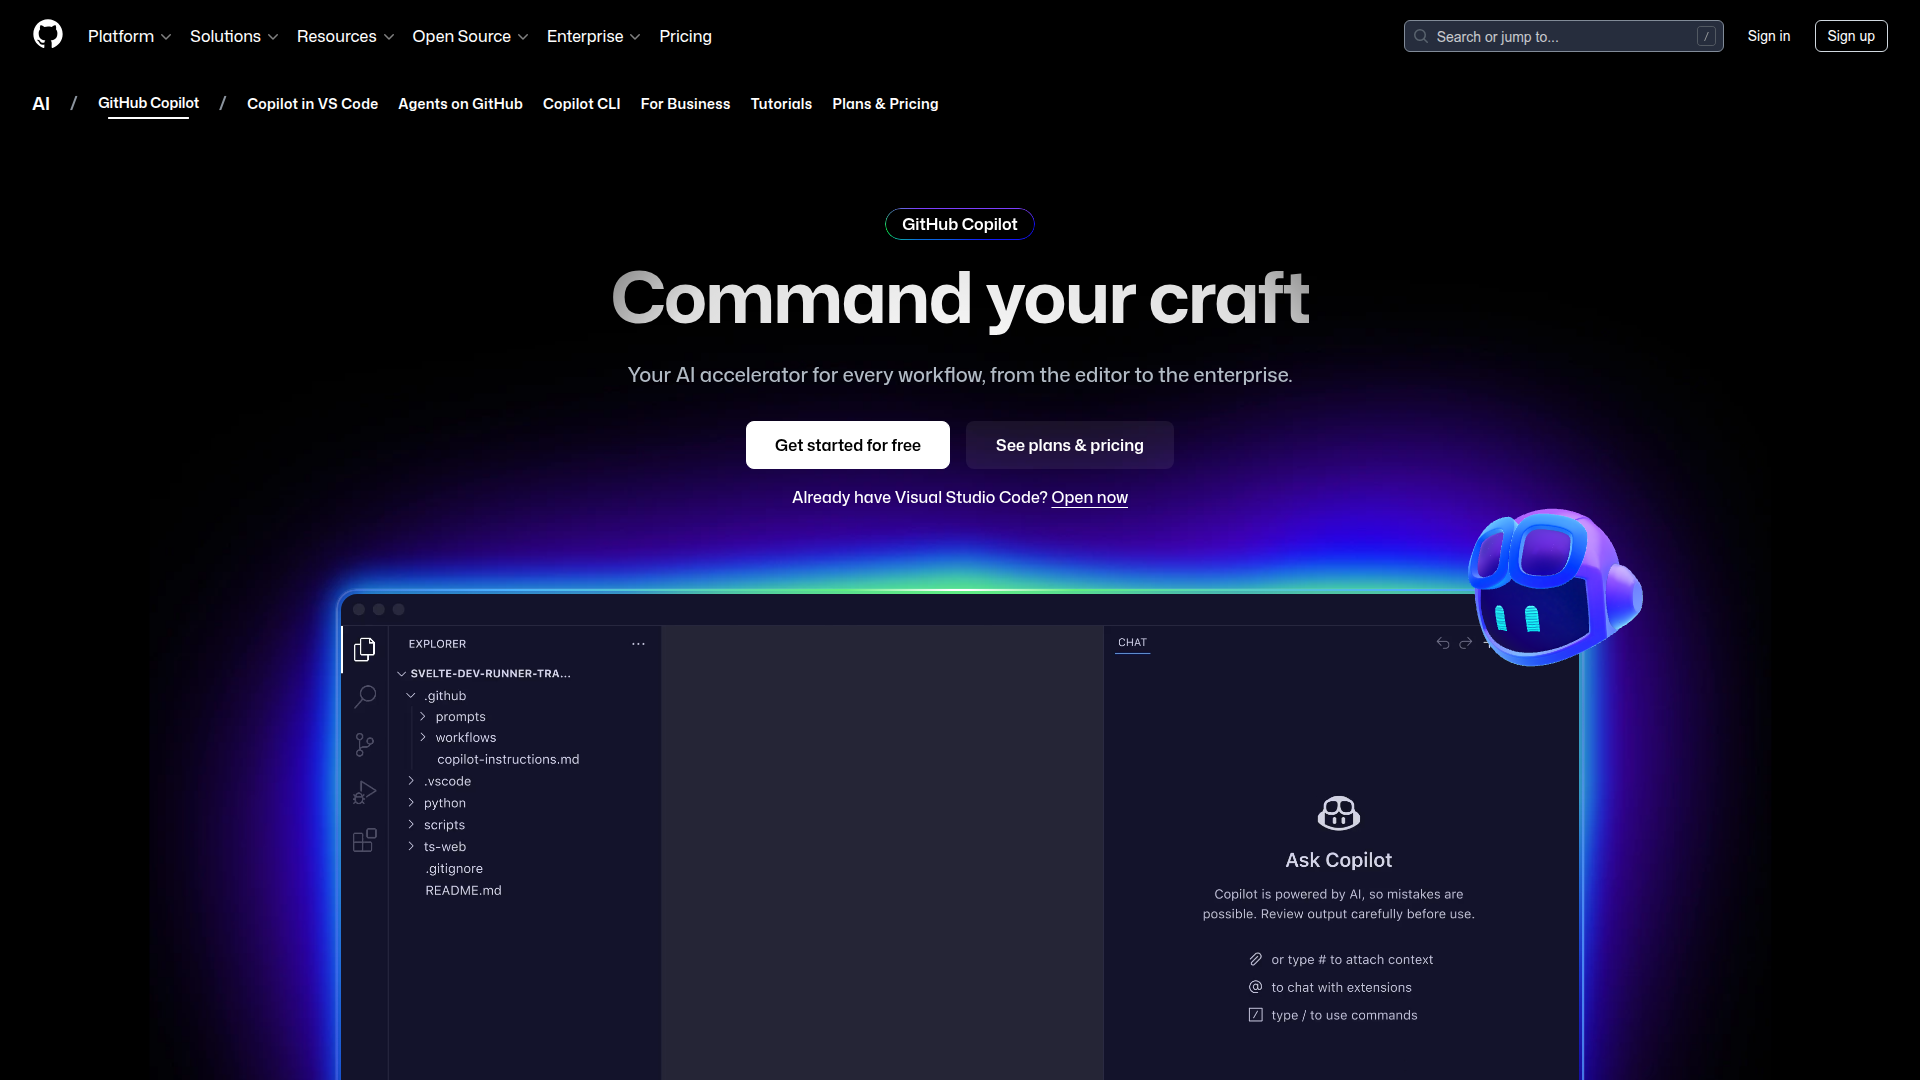Click the Get started for free button
Viewport: 1920px width, 1080px height.
click(847, 445)
